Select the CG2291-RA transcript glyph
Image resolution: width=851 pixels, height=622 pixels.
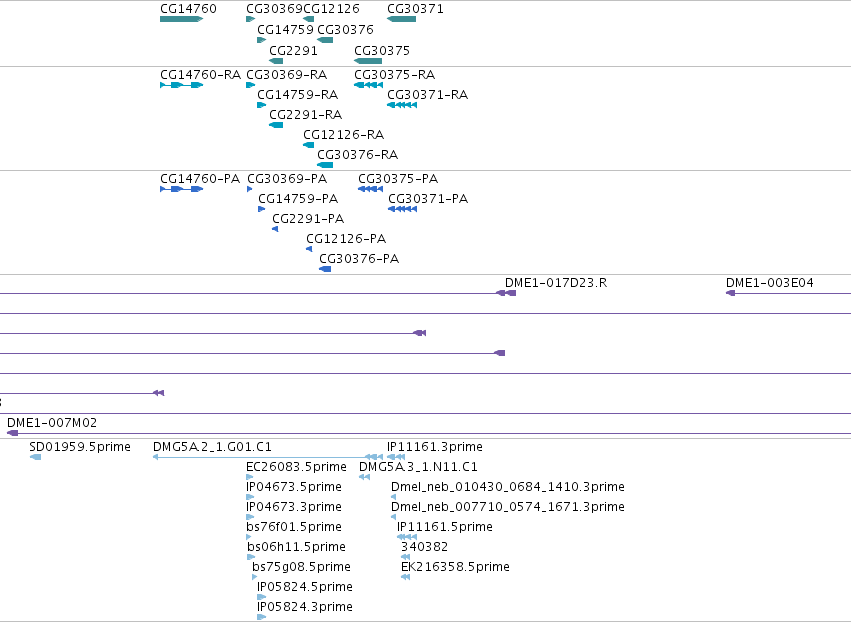(x=276, y=125)
